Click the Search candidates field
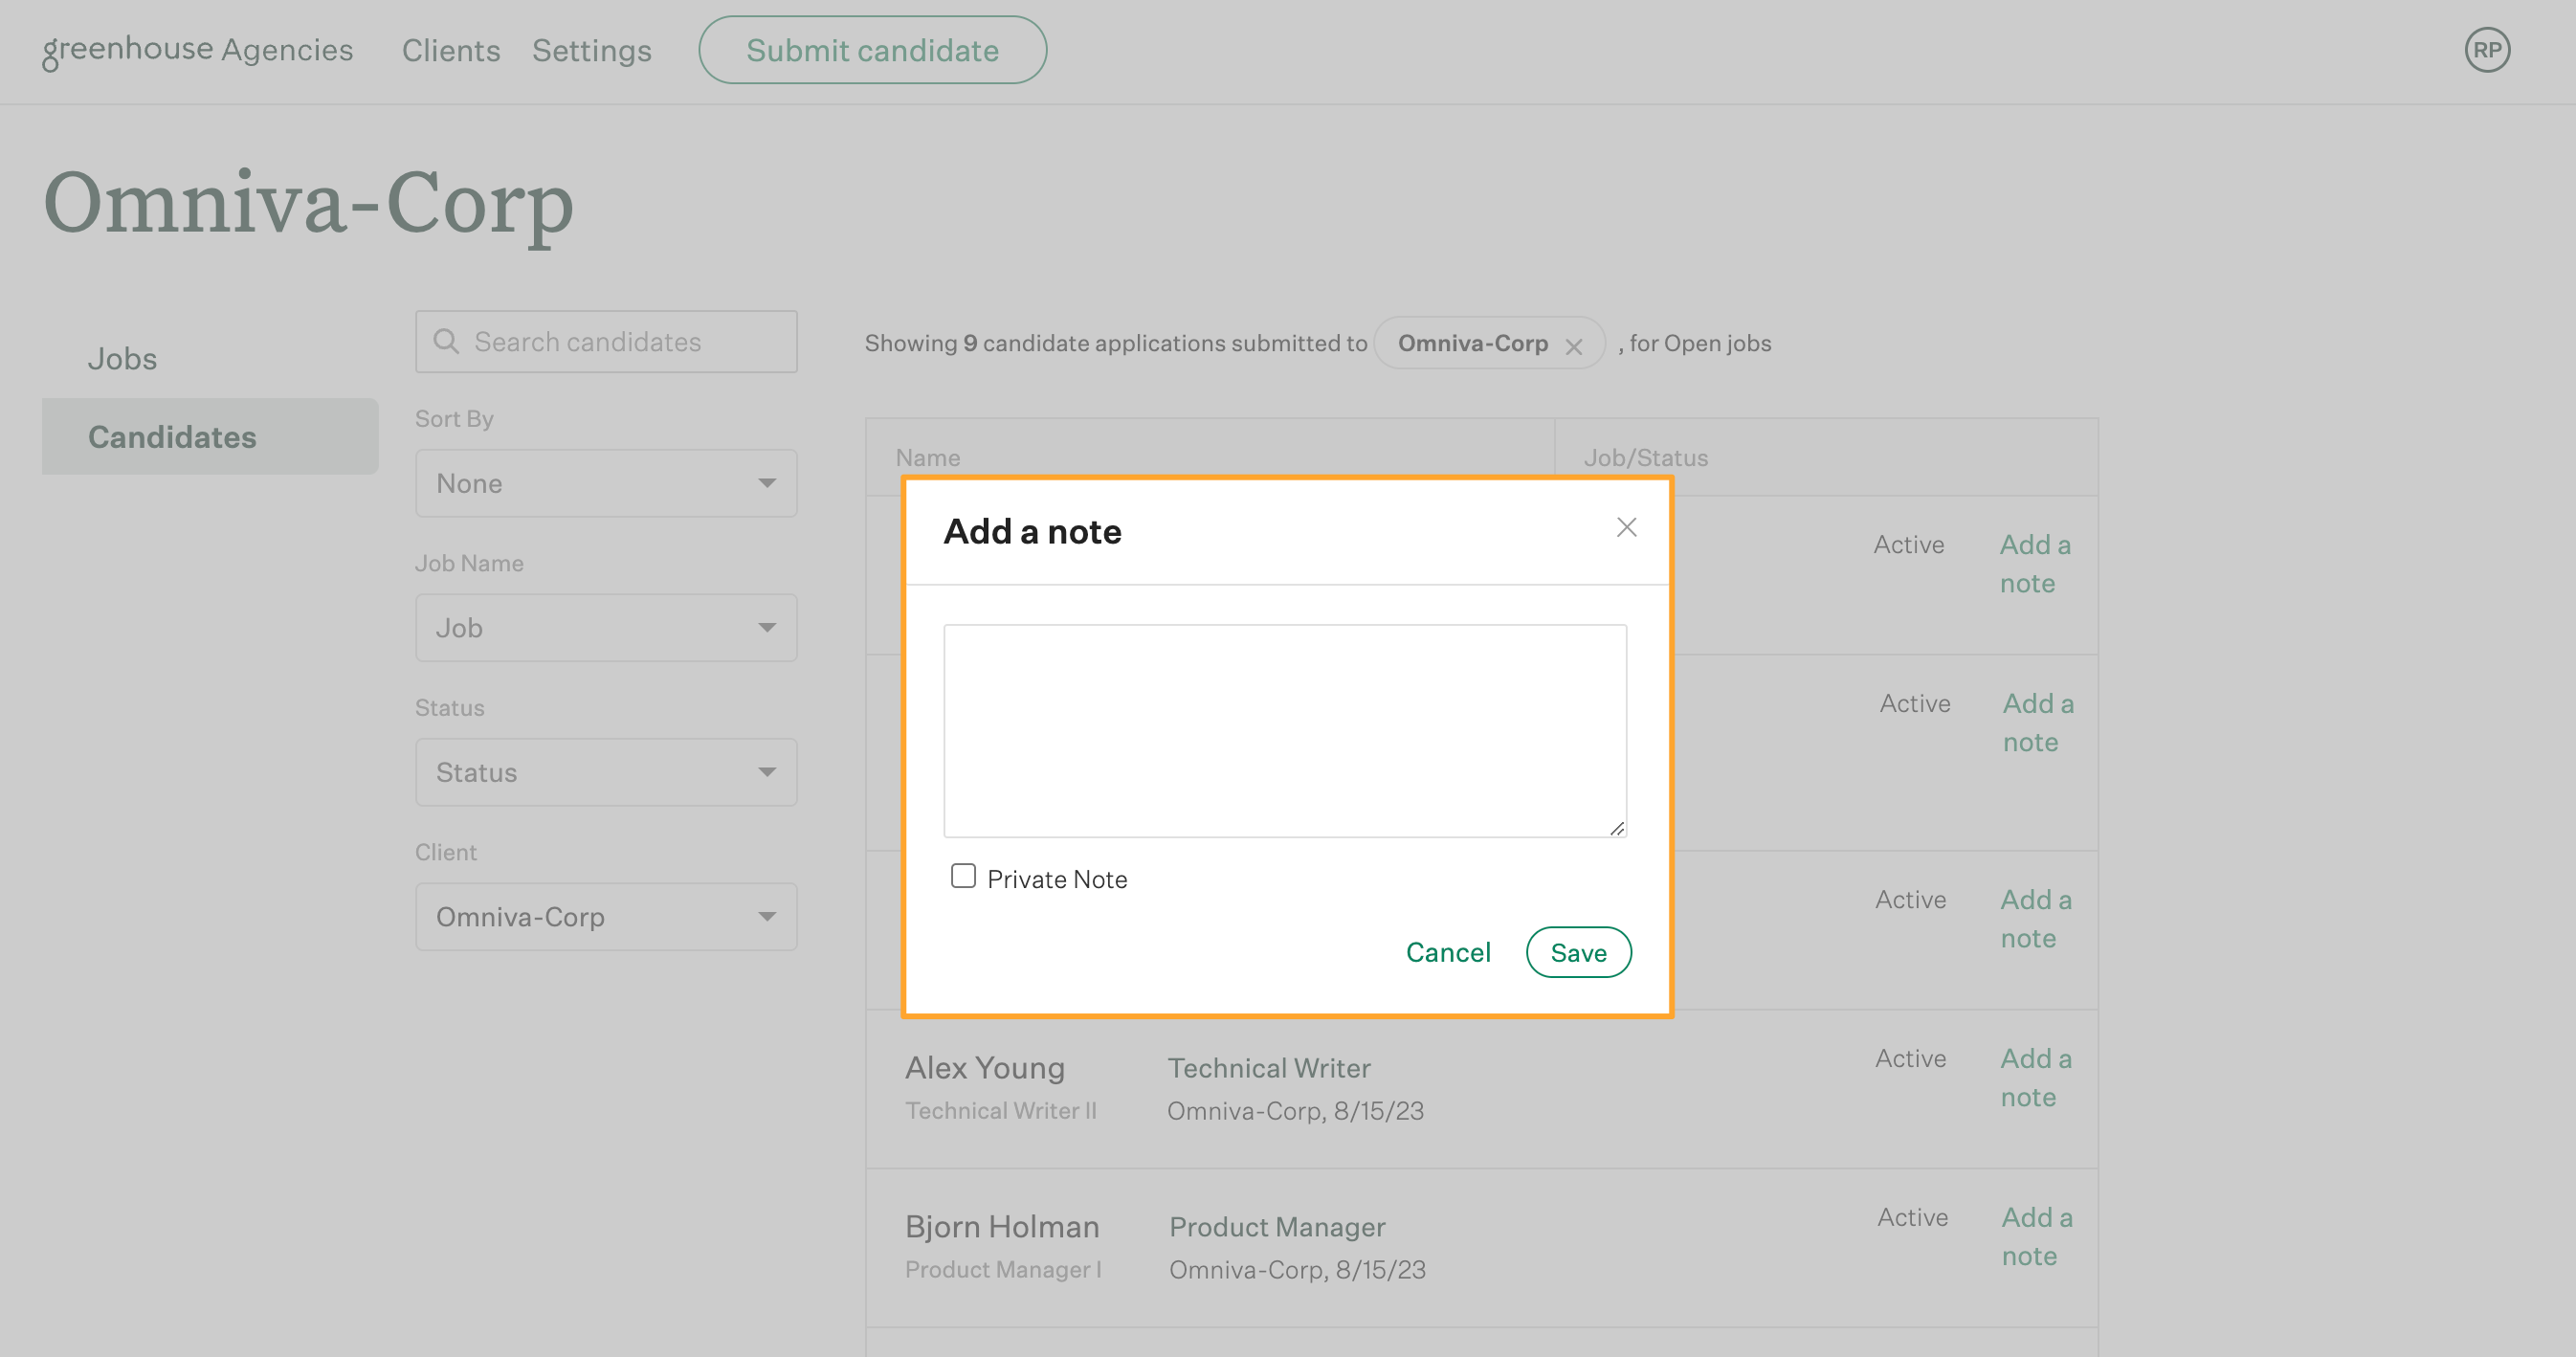2576x1357 pixels. (606, 342)
